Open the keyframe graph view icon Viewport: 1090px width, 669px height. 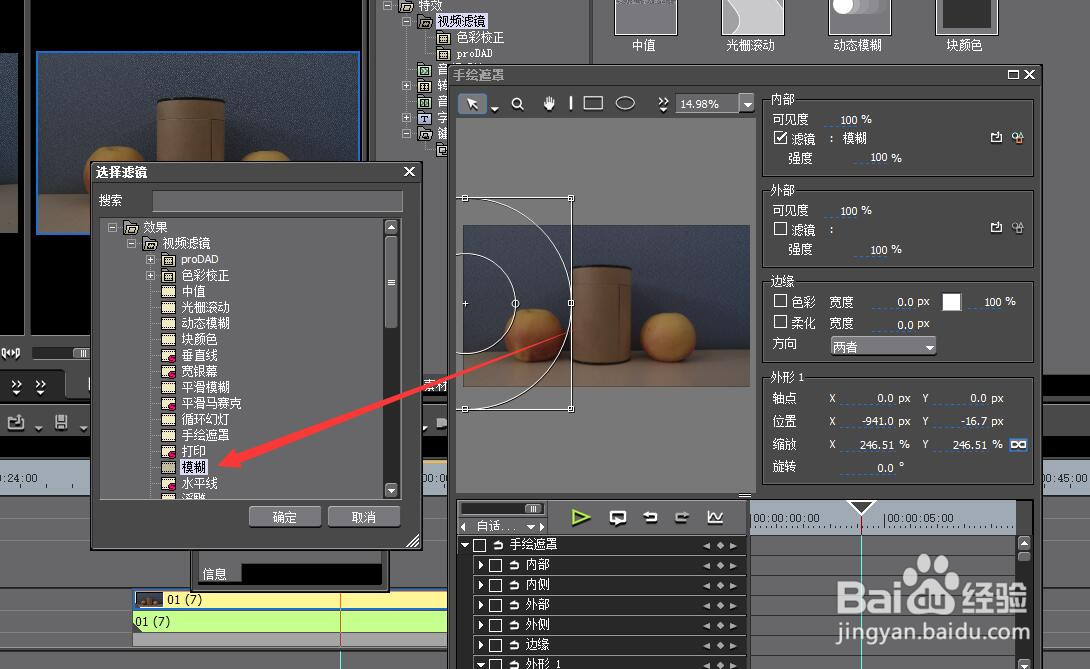click(715, 517)
